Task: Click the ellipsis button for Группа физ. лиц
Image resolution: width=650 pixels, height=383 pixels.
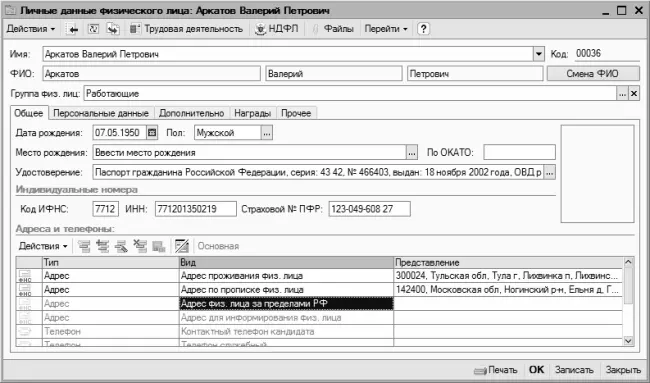Action: click(x=622, y=94)
